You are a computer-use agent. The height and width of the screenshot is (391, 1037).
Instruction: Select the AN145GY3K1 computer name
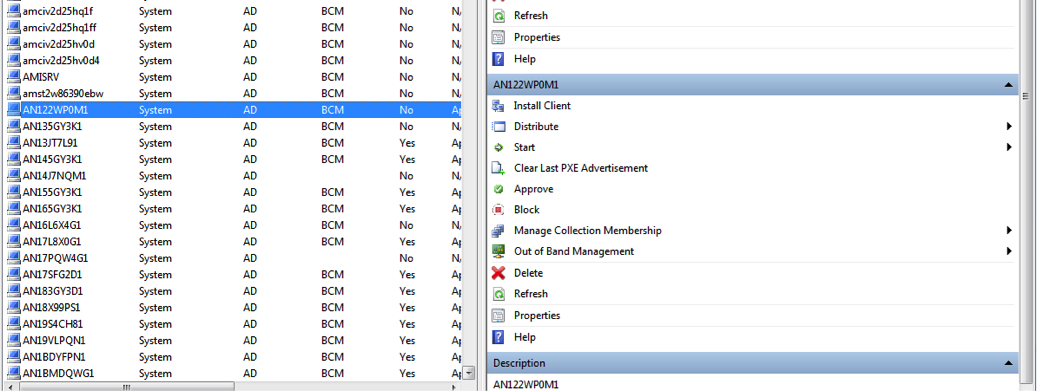[52, 159]
